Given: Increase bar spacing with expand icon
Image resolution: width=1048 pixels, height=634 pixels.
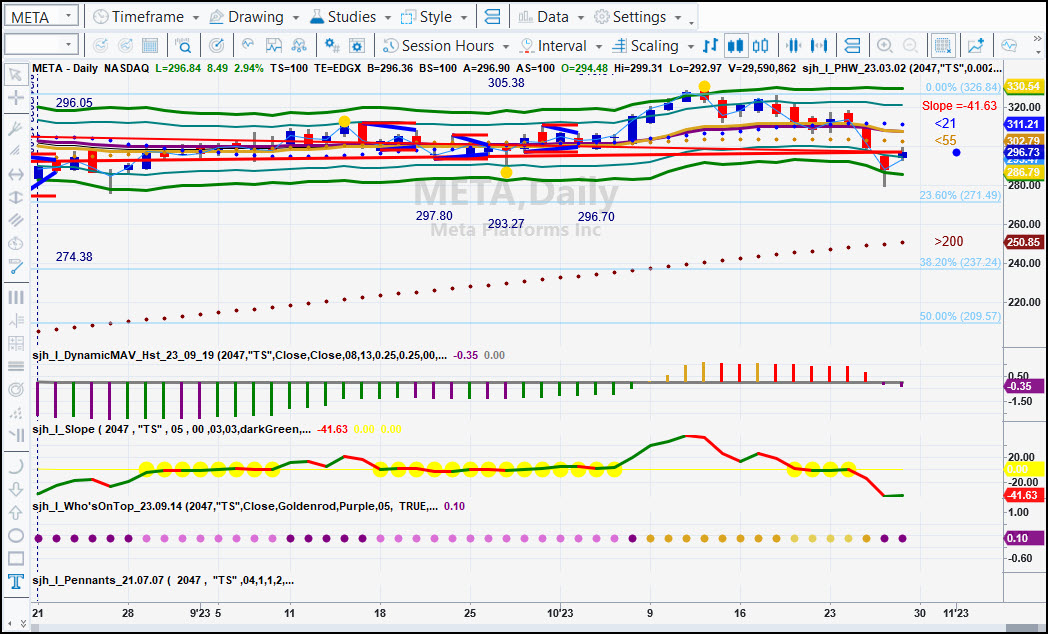Looking at the screenshot, I should click(x=819, y=45).
